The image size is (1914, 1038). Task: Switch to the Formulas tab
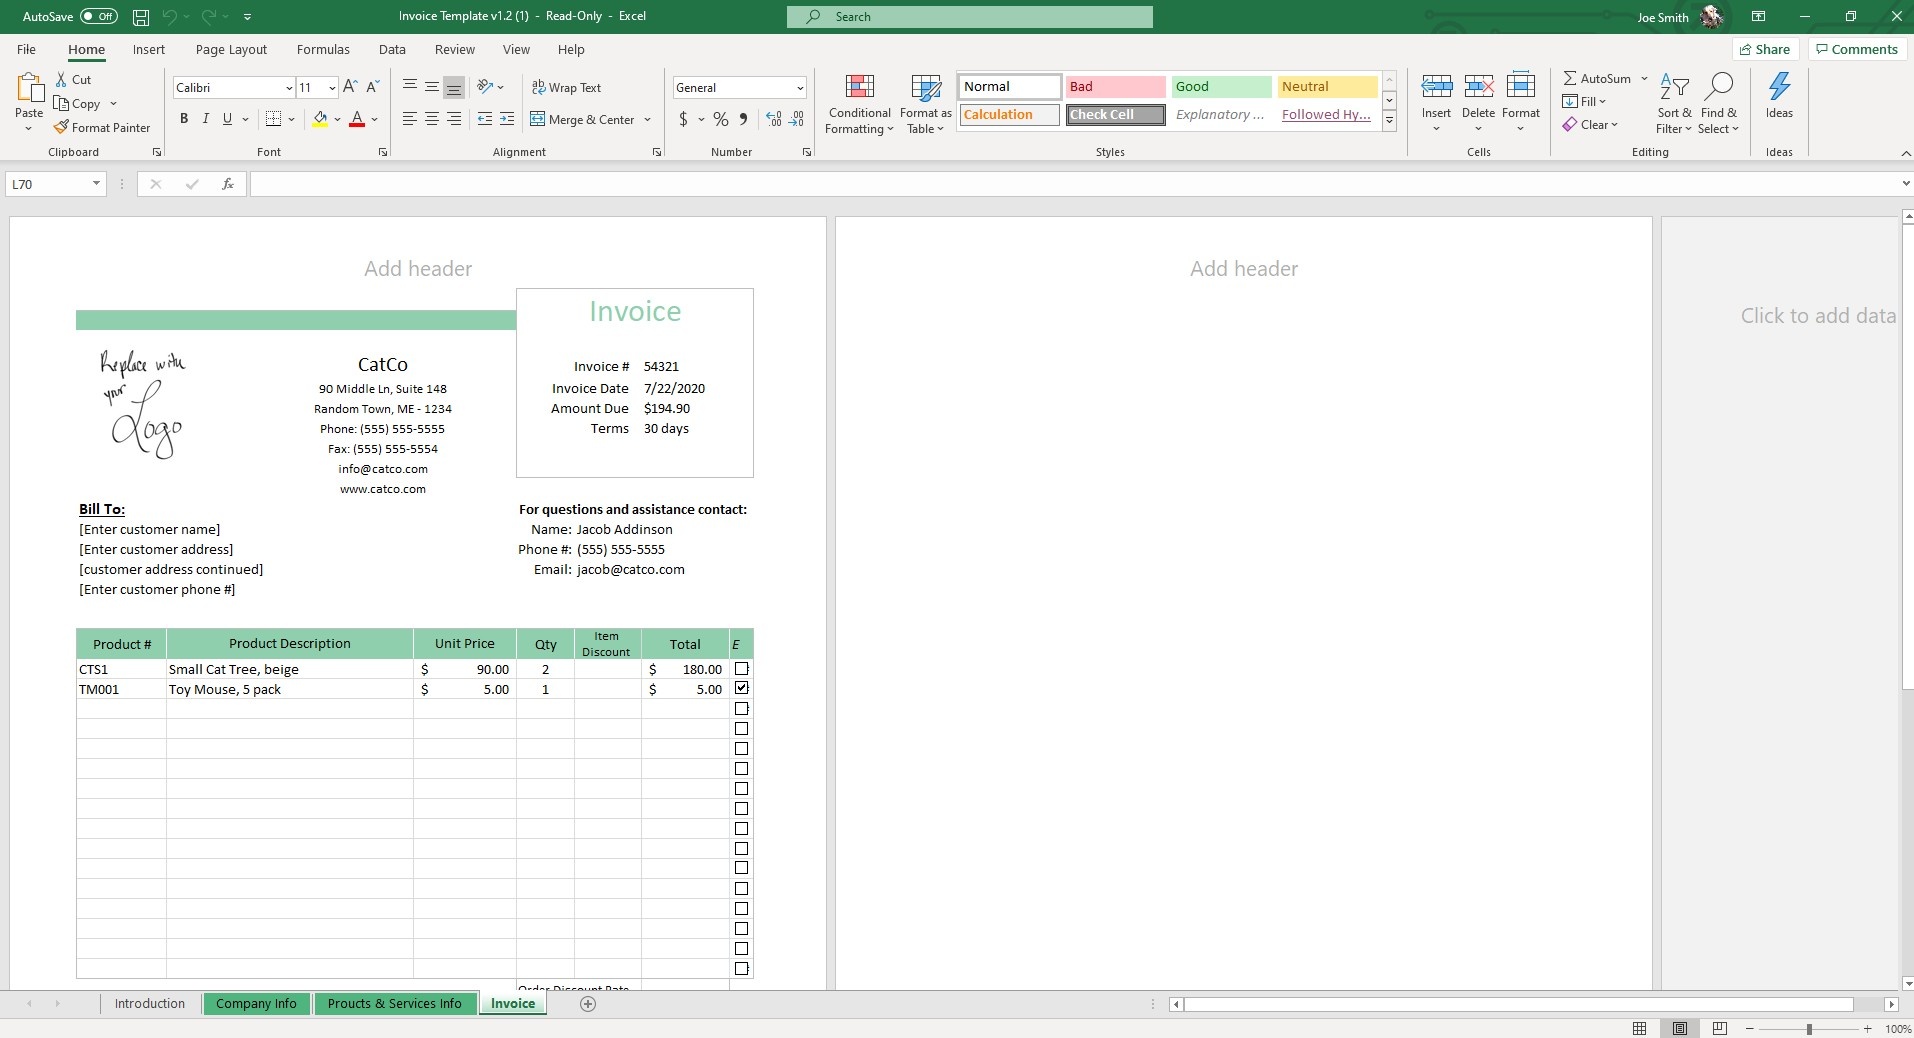pyautogui.click(x=323, y=49)
